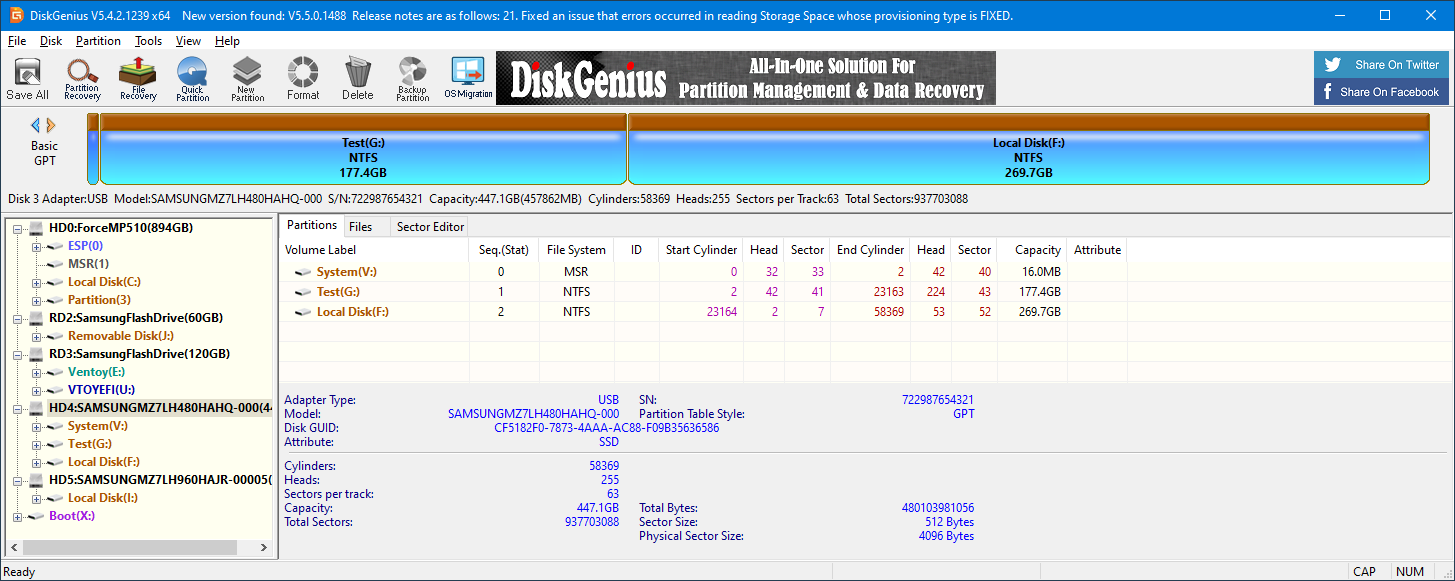Create a New Partition

(x=248, y=78)
